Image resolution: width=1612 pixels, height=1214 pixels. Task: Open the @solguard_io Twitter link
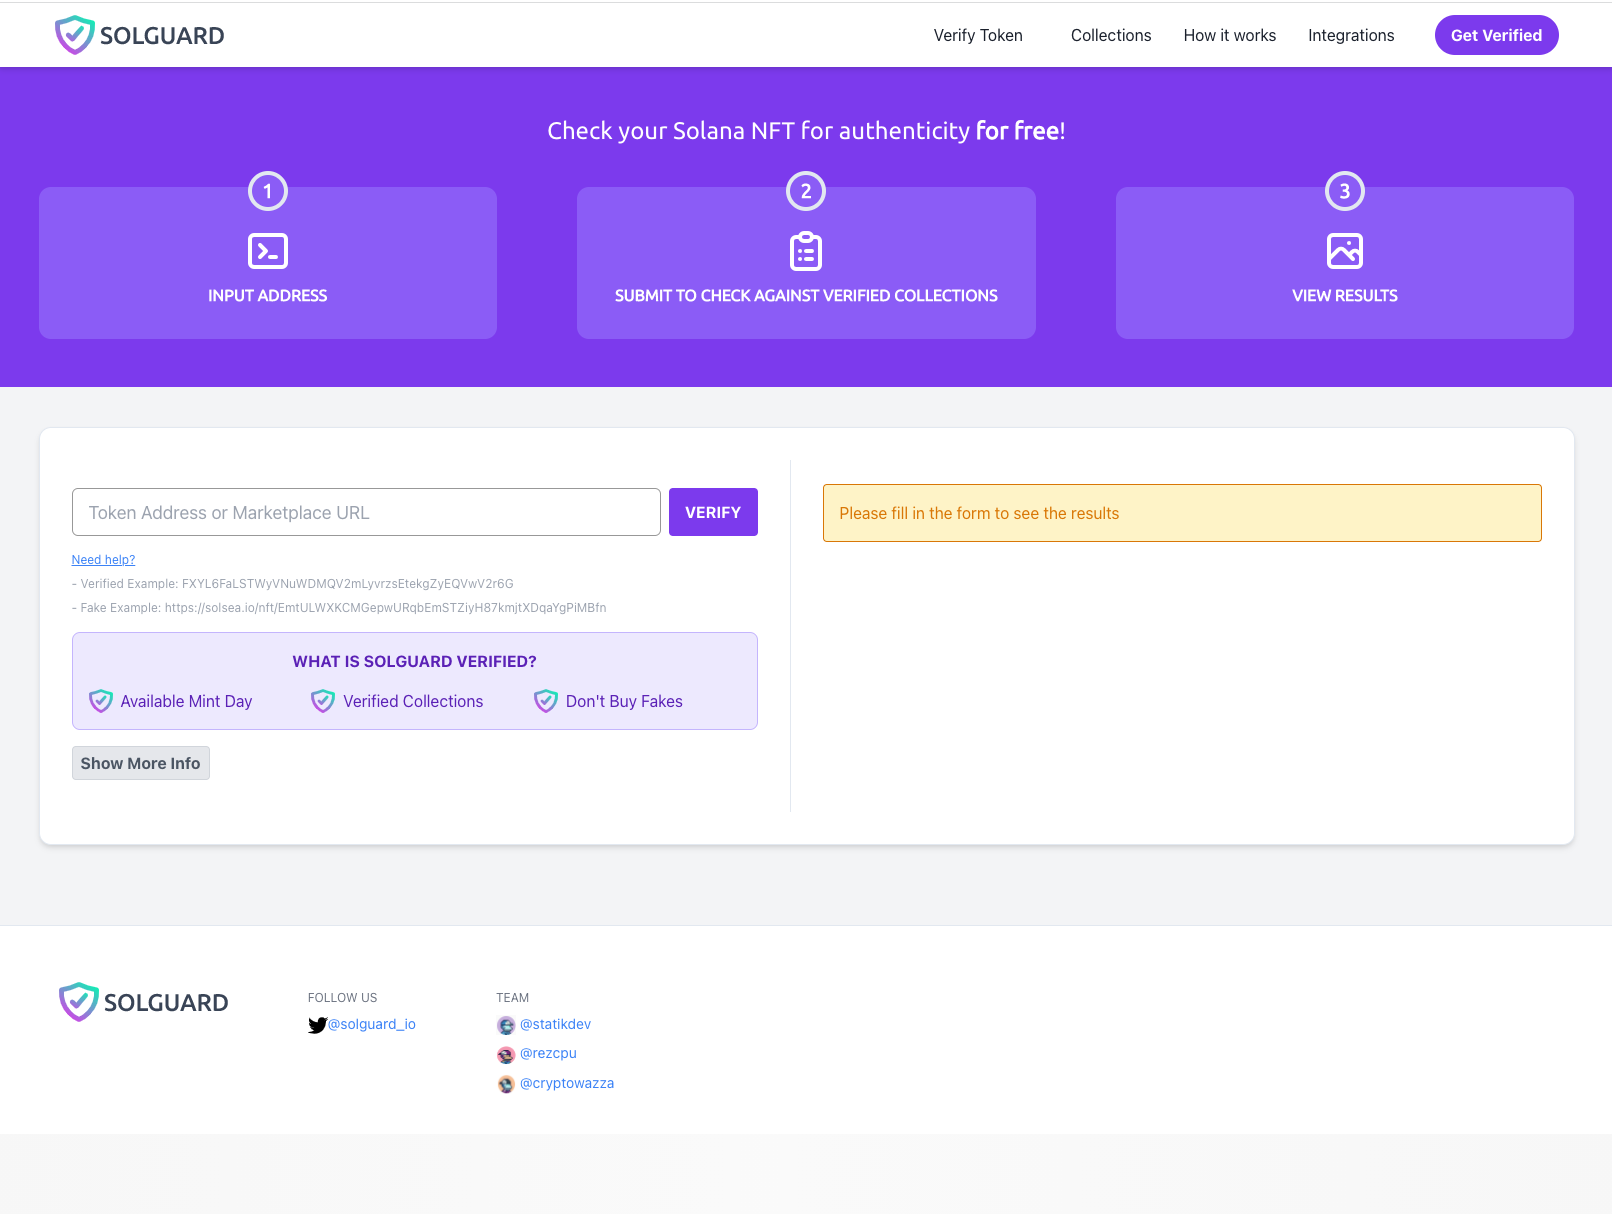[x=372, y=1024]
